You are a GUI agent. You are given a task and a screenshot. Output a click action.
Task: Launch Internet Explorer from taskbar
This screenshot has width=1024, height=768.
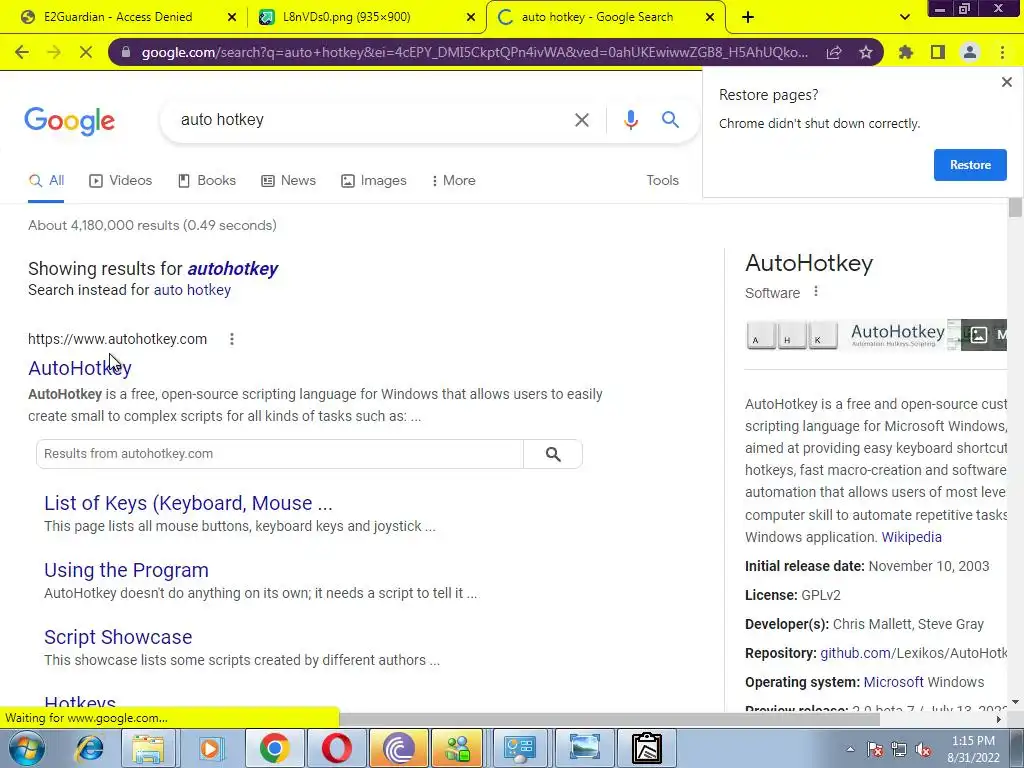coord(89,748)
